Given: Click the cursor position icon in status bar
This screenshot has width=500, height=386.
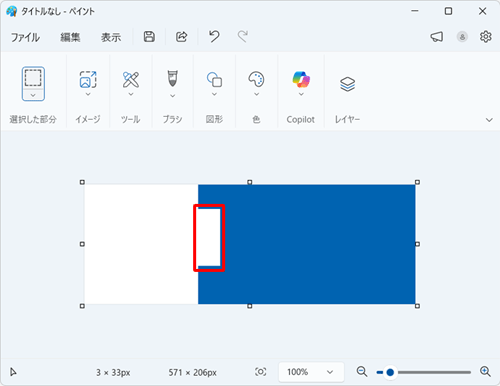Looking at the screenshot, I should point(13,372).
